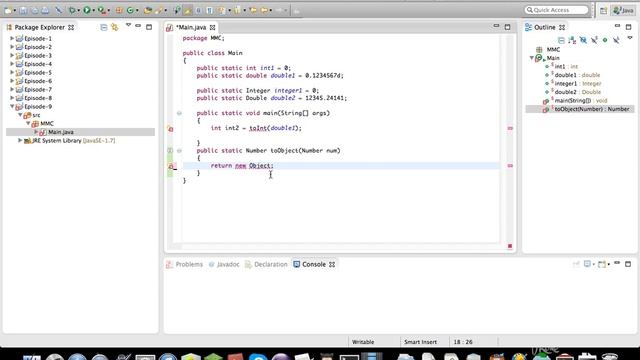Expand the Episode-8 project
Viewport: 640px width, 360px height.
(x=12, y=98)
